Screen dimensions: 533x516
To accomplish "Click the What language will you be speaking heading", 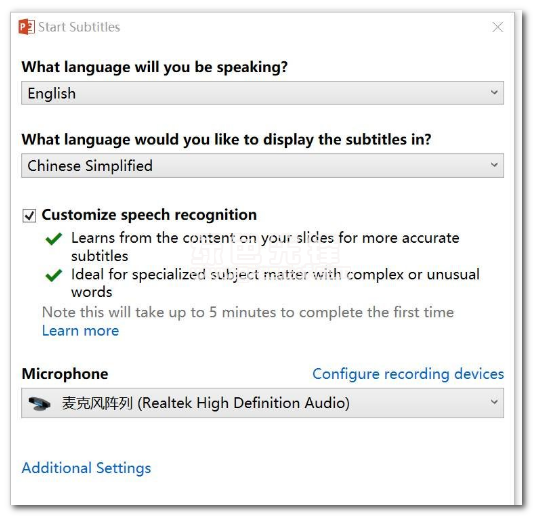I will click(155, 67).
